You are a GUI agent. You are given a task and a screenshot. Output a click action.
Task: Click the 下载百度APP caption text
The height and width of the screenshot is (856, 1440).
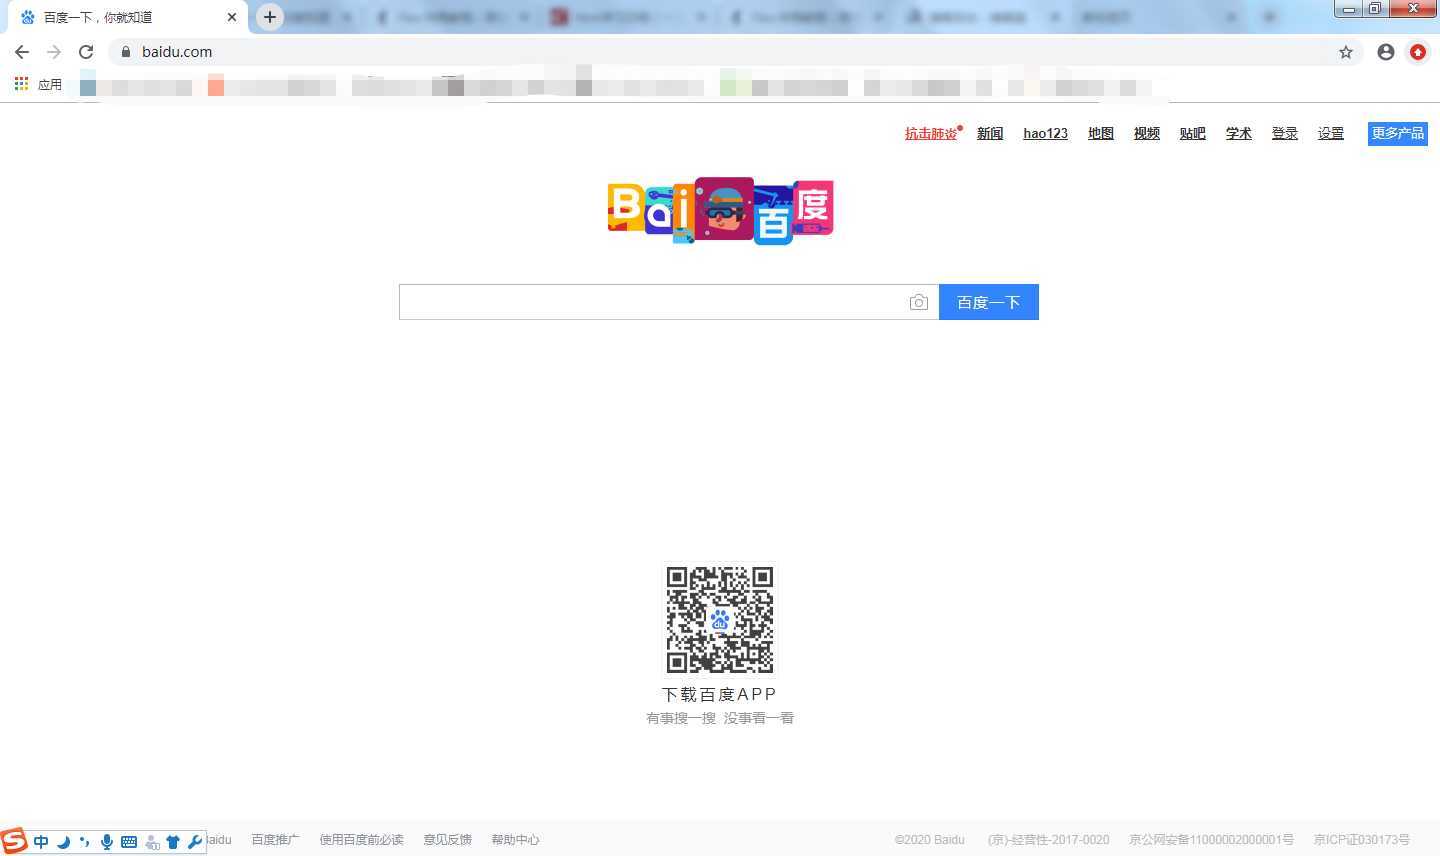720,694
